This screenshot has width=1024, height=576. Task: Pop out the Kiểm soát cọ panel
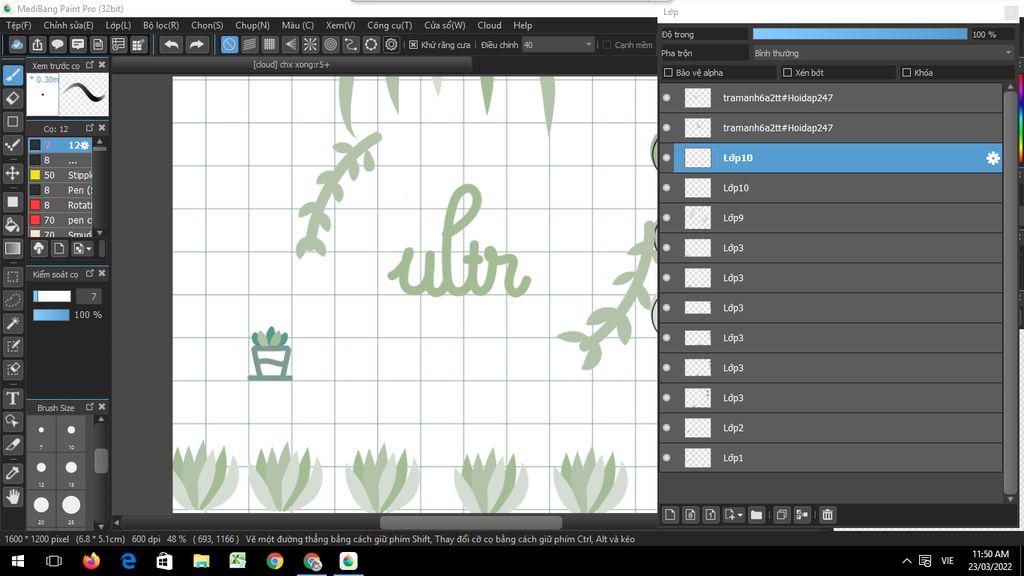pos(89,274)
